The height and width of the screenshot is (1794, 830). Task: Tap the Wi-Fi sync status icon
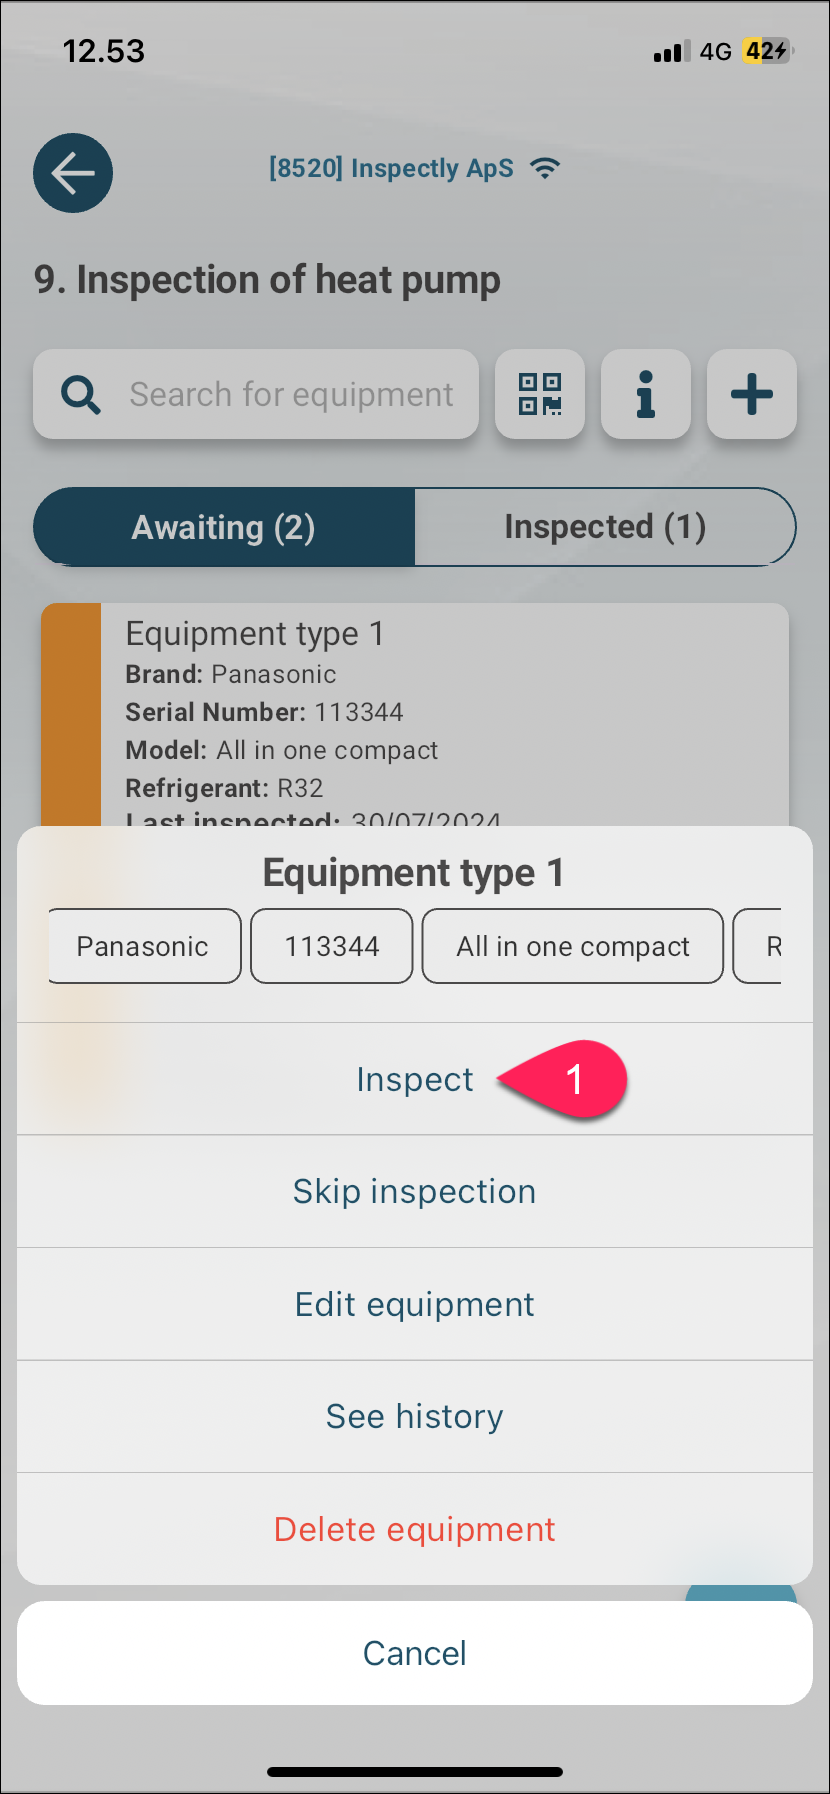[545, 168]
